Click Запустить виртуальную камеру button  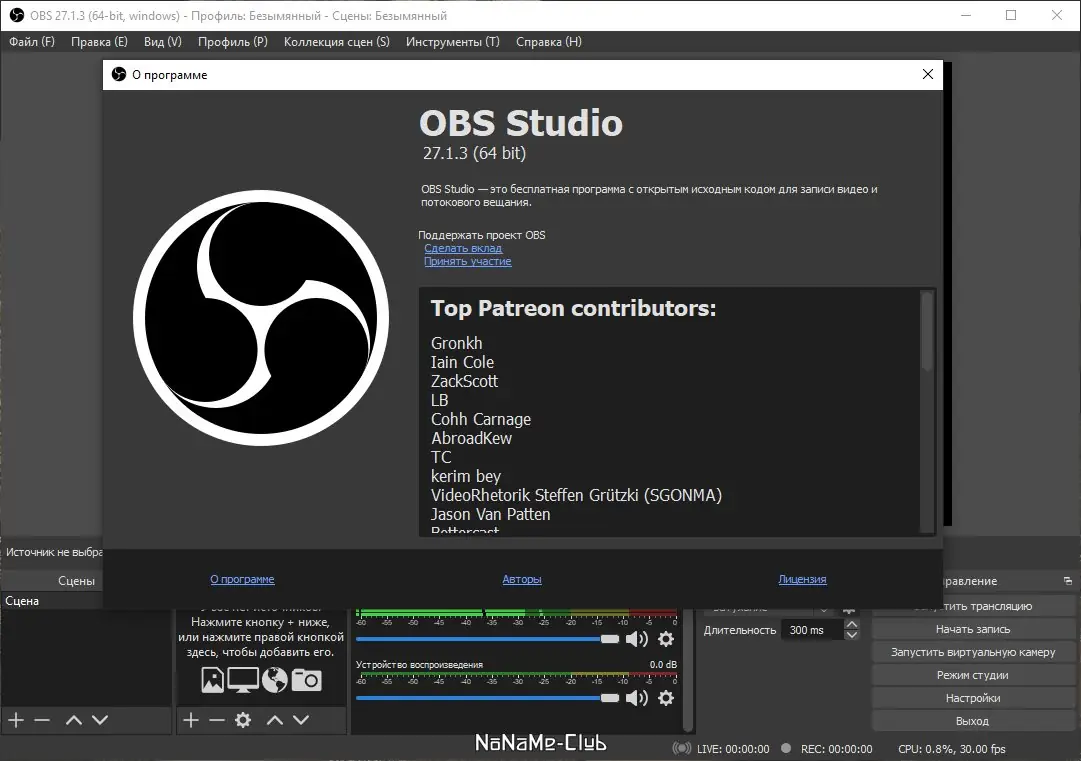[x=973, y=652]
